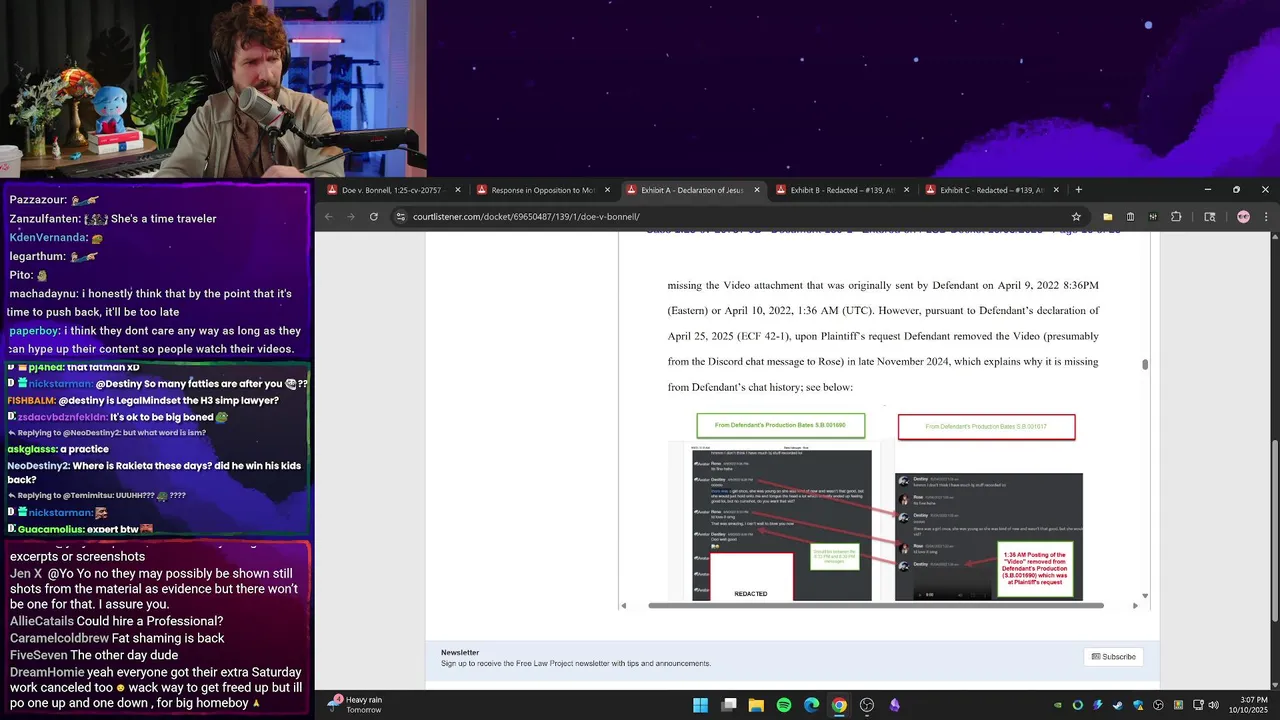Viewport: 1280px width, 720px height.
Task: Click the volume speaker tray icon
Action: [x=1213, y=705]
